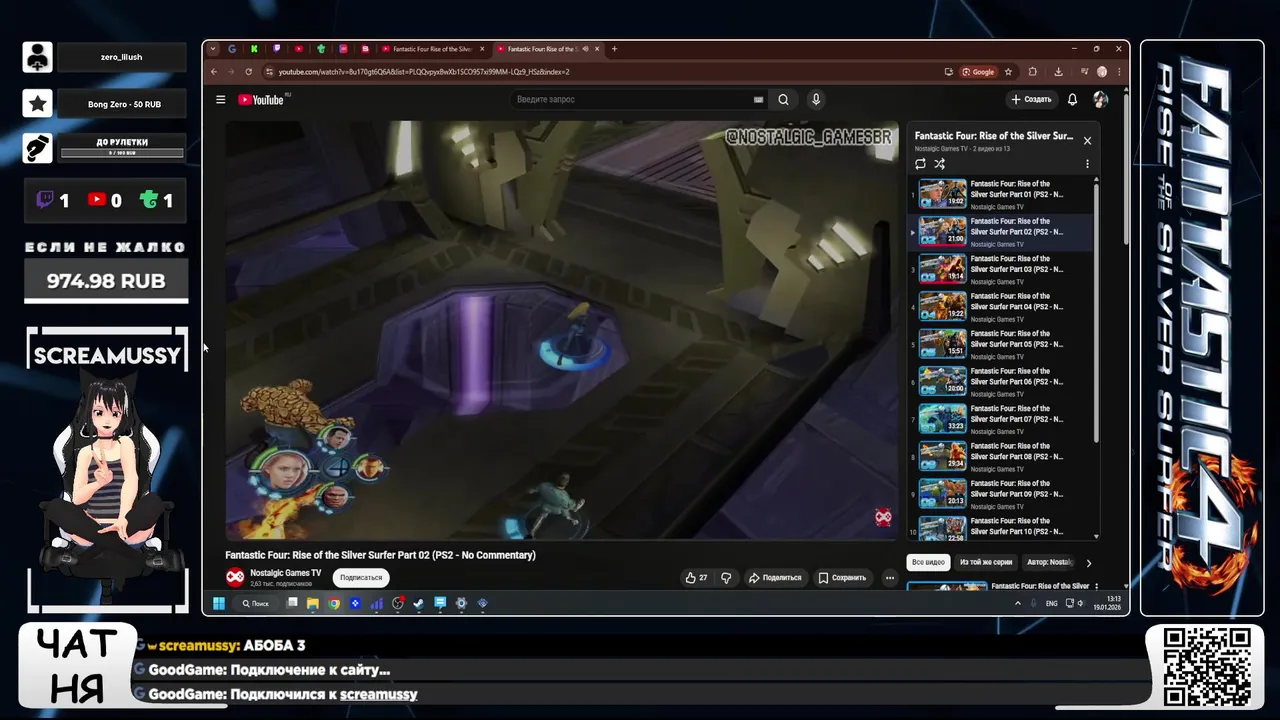Expand next filter chips with chevron arrow
The image size is (1280, 720).
(1088, 562)
